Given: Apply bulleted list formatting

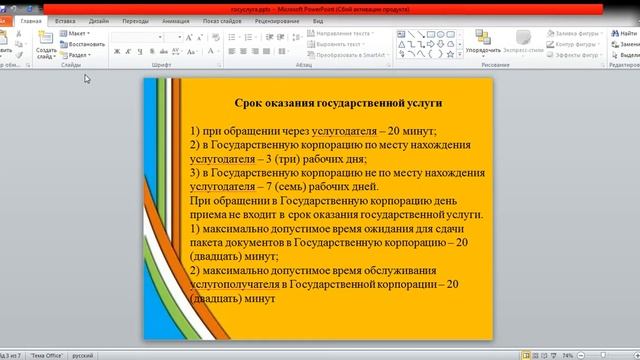Looking at the screenshot, I should [x=233, y=38].
